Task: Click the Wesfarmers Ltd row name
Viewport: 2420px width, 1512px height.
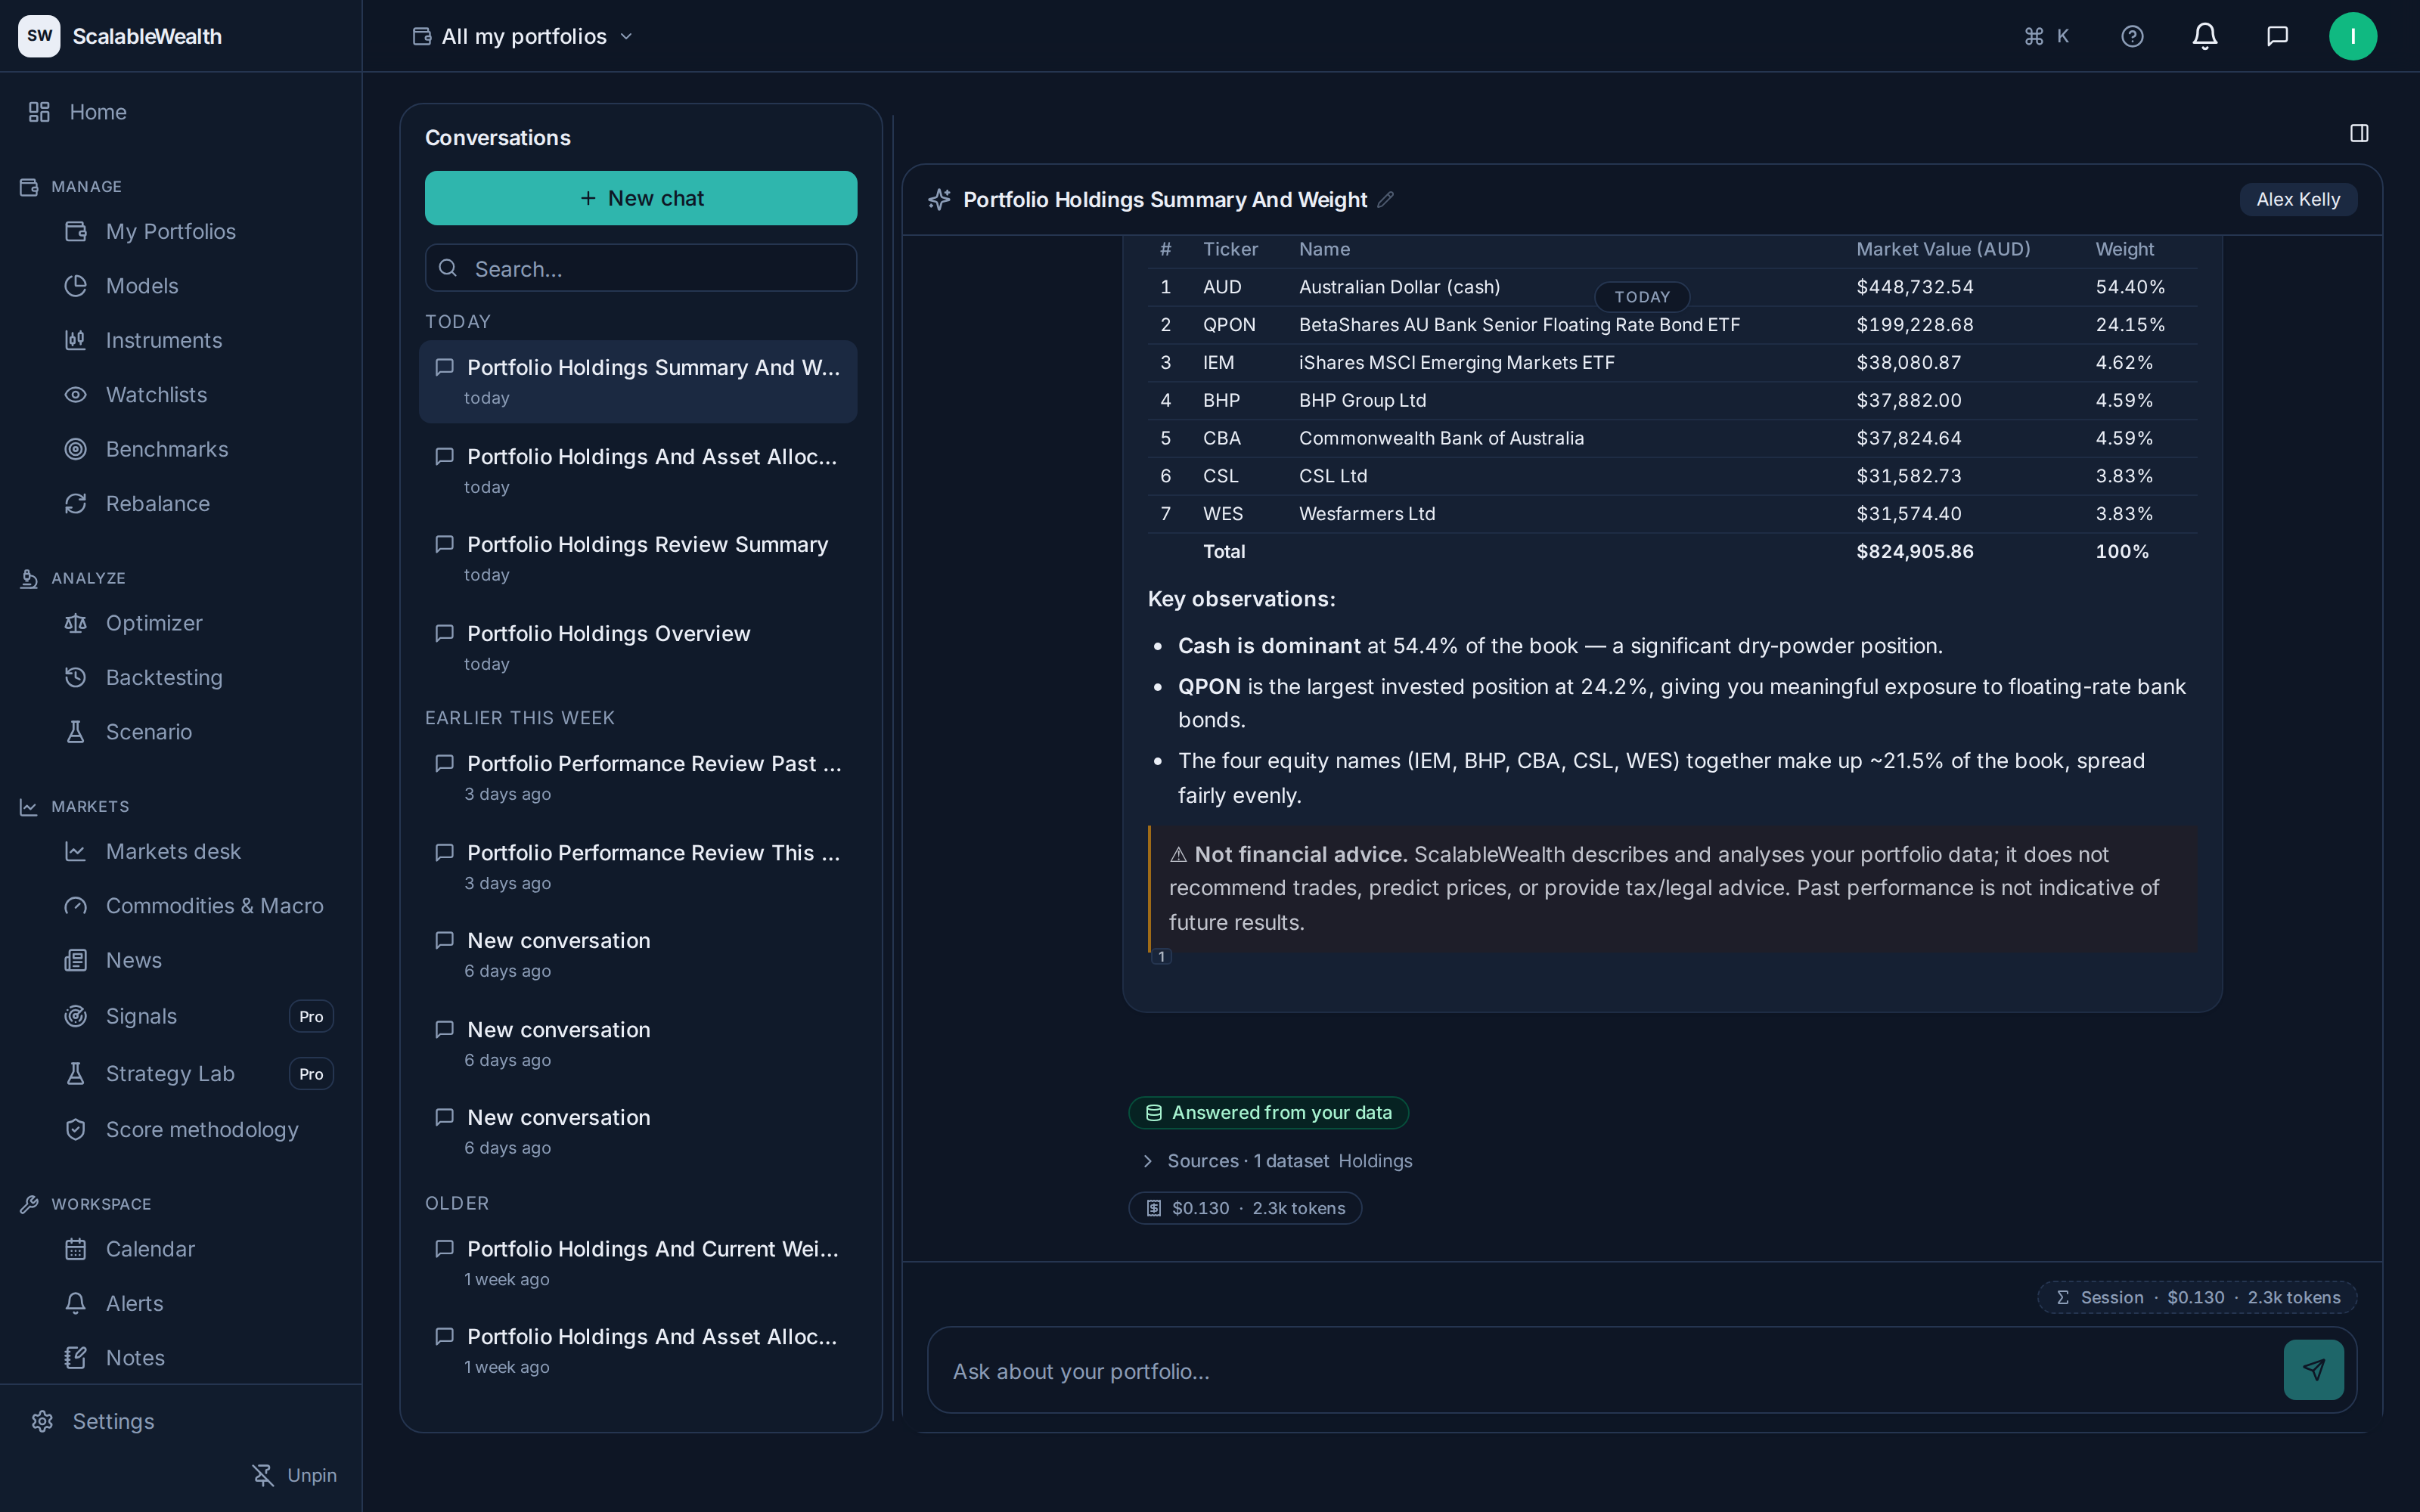Action: (1366, 514)
